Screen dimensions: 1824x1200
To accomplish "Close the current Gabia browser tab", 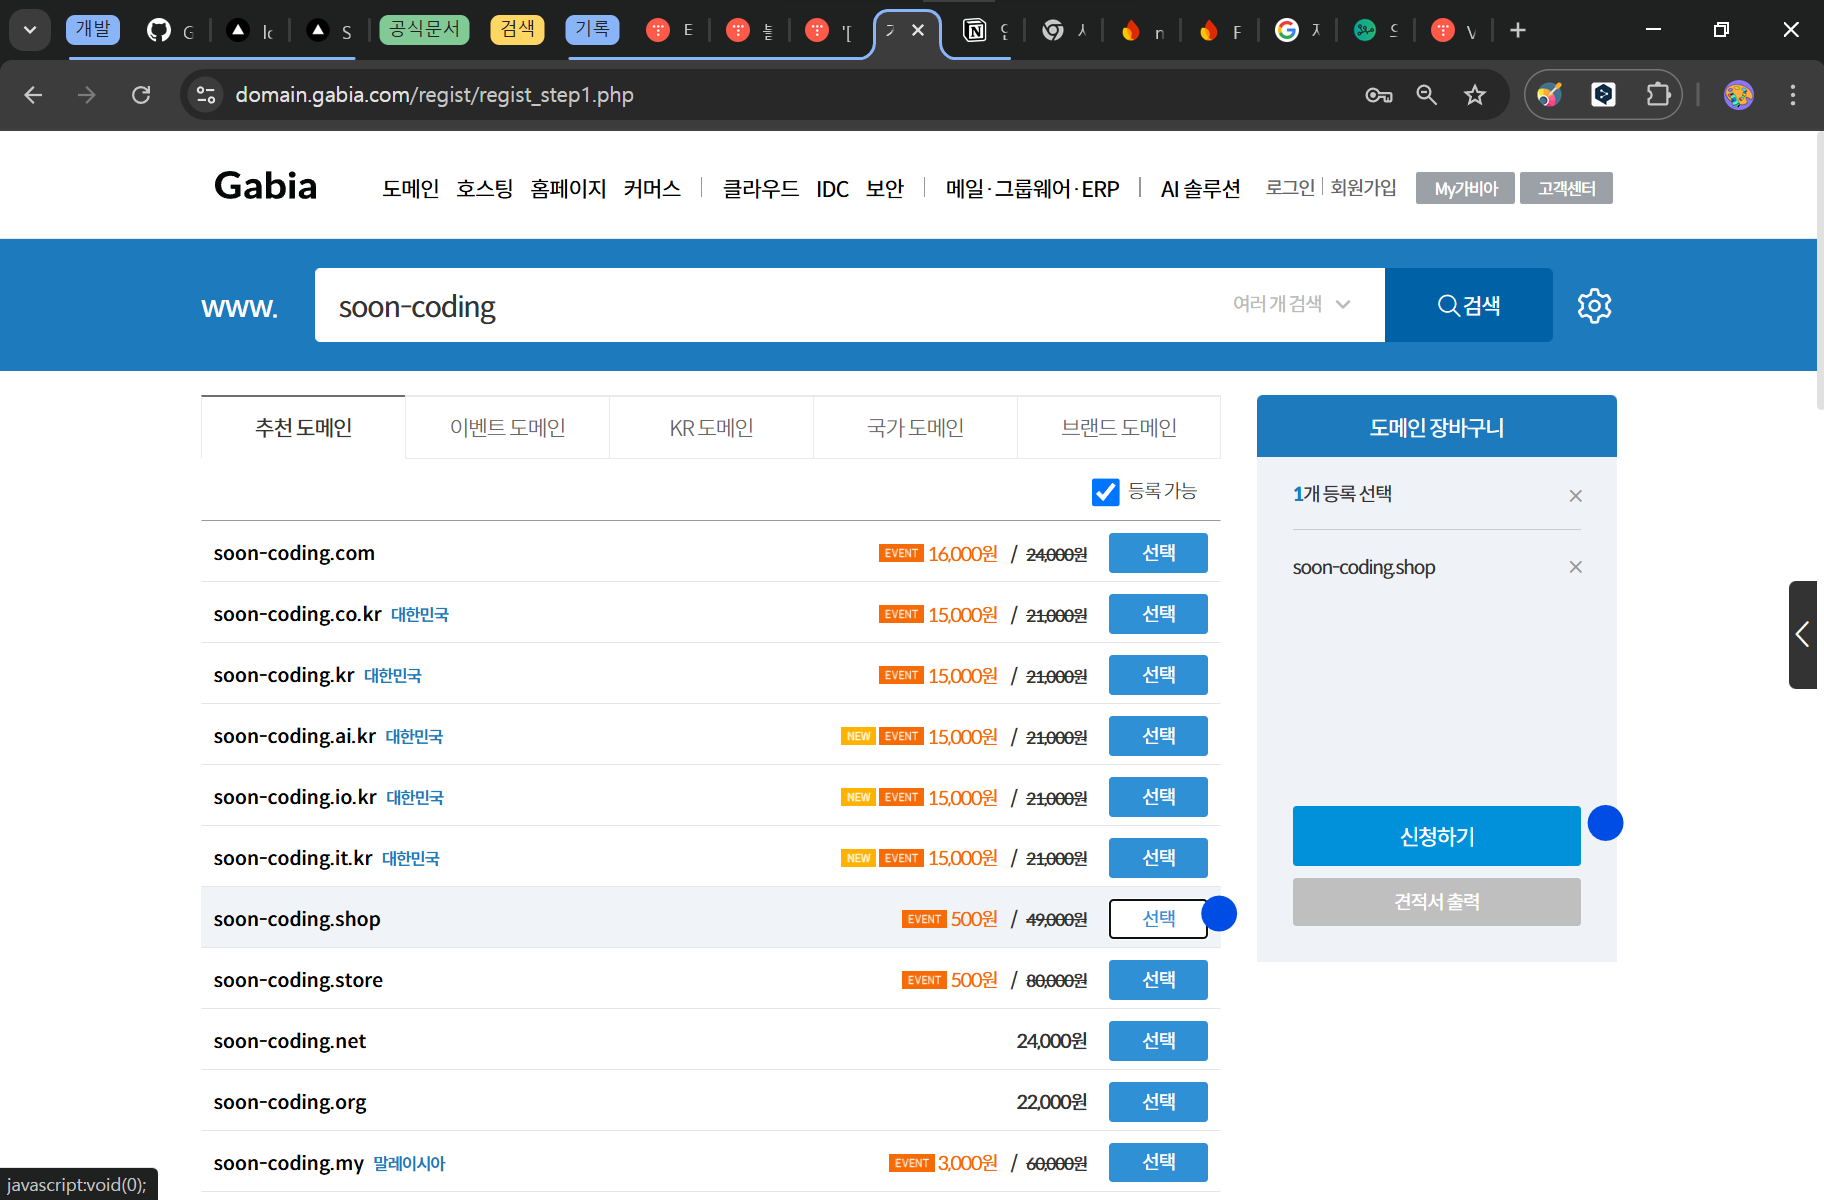I will [x=918, y=30].
